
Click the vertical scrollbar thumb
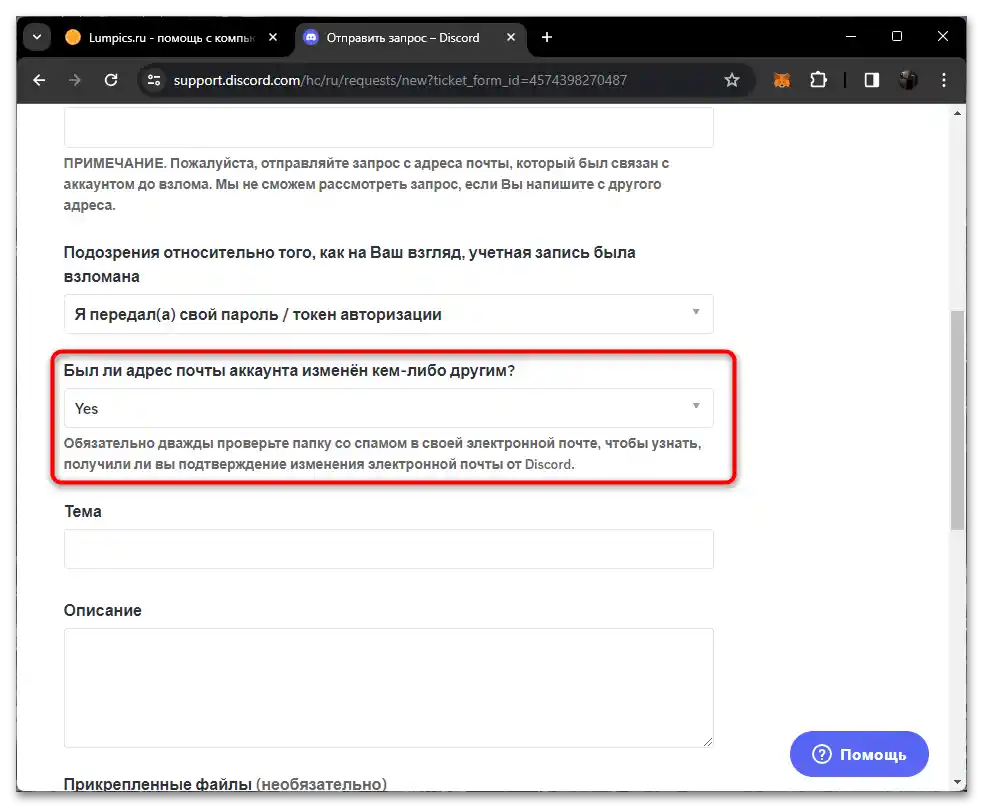[x=957, y=420]
